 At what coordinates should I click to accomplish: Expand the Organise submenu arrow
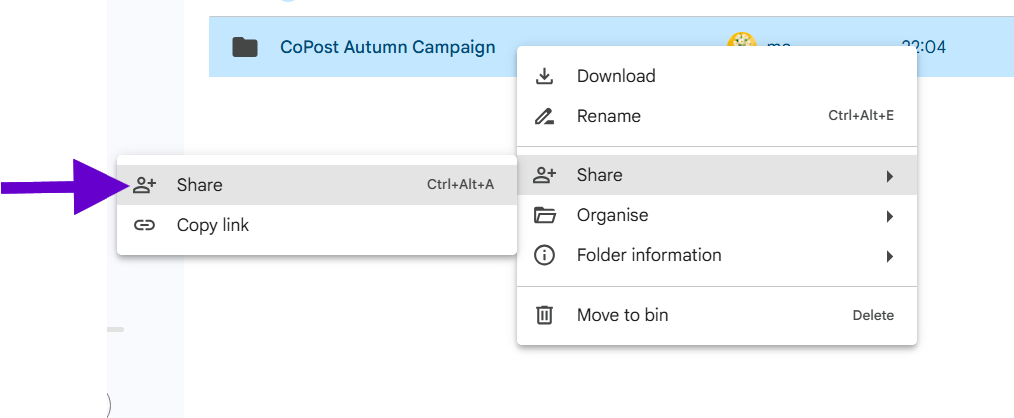click(x=889, y=216)
